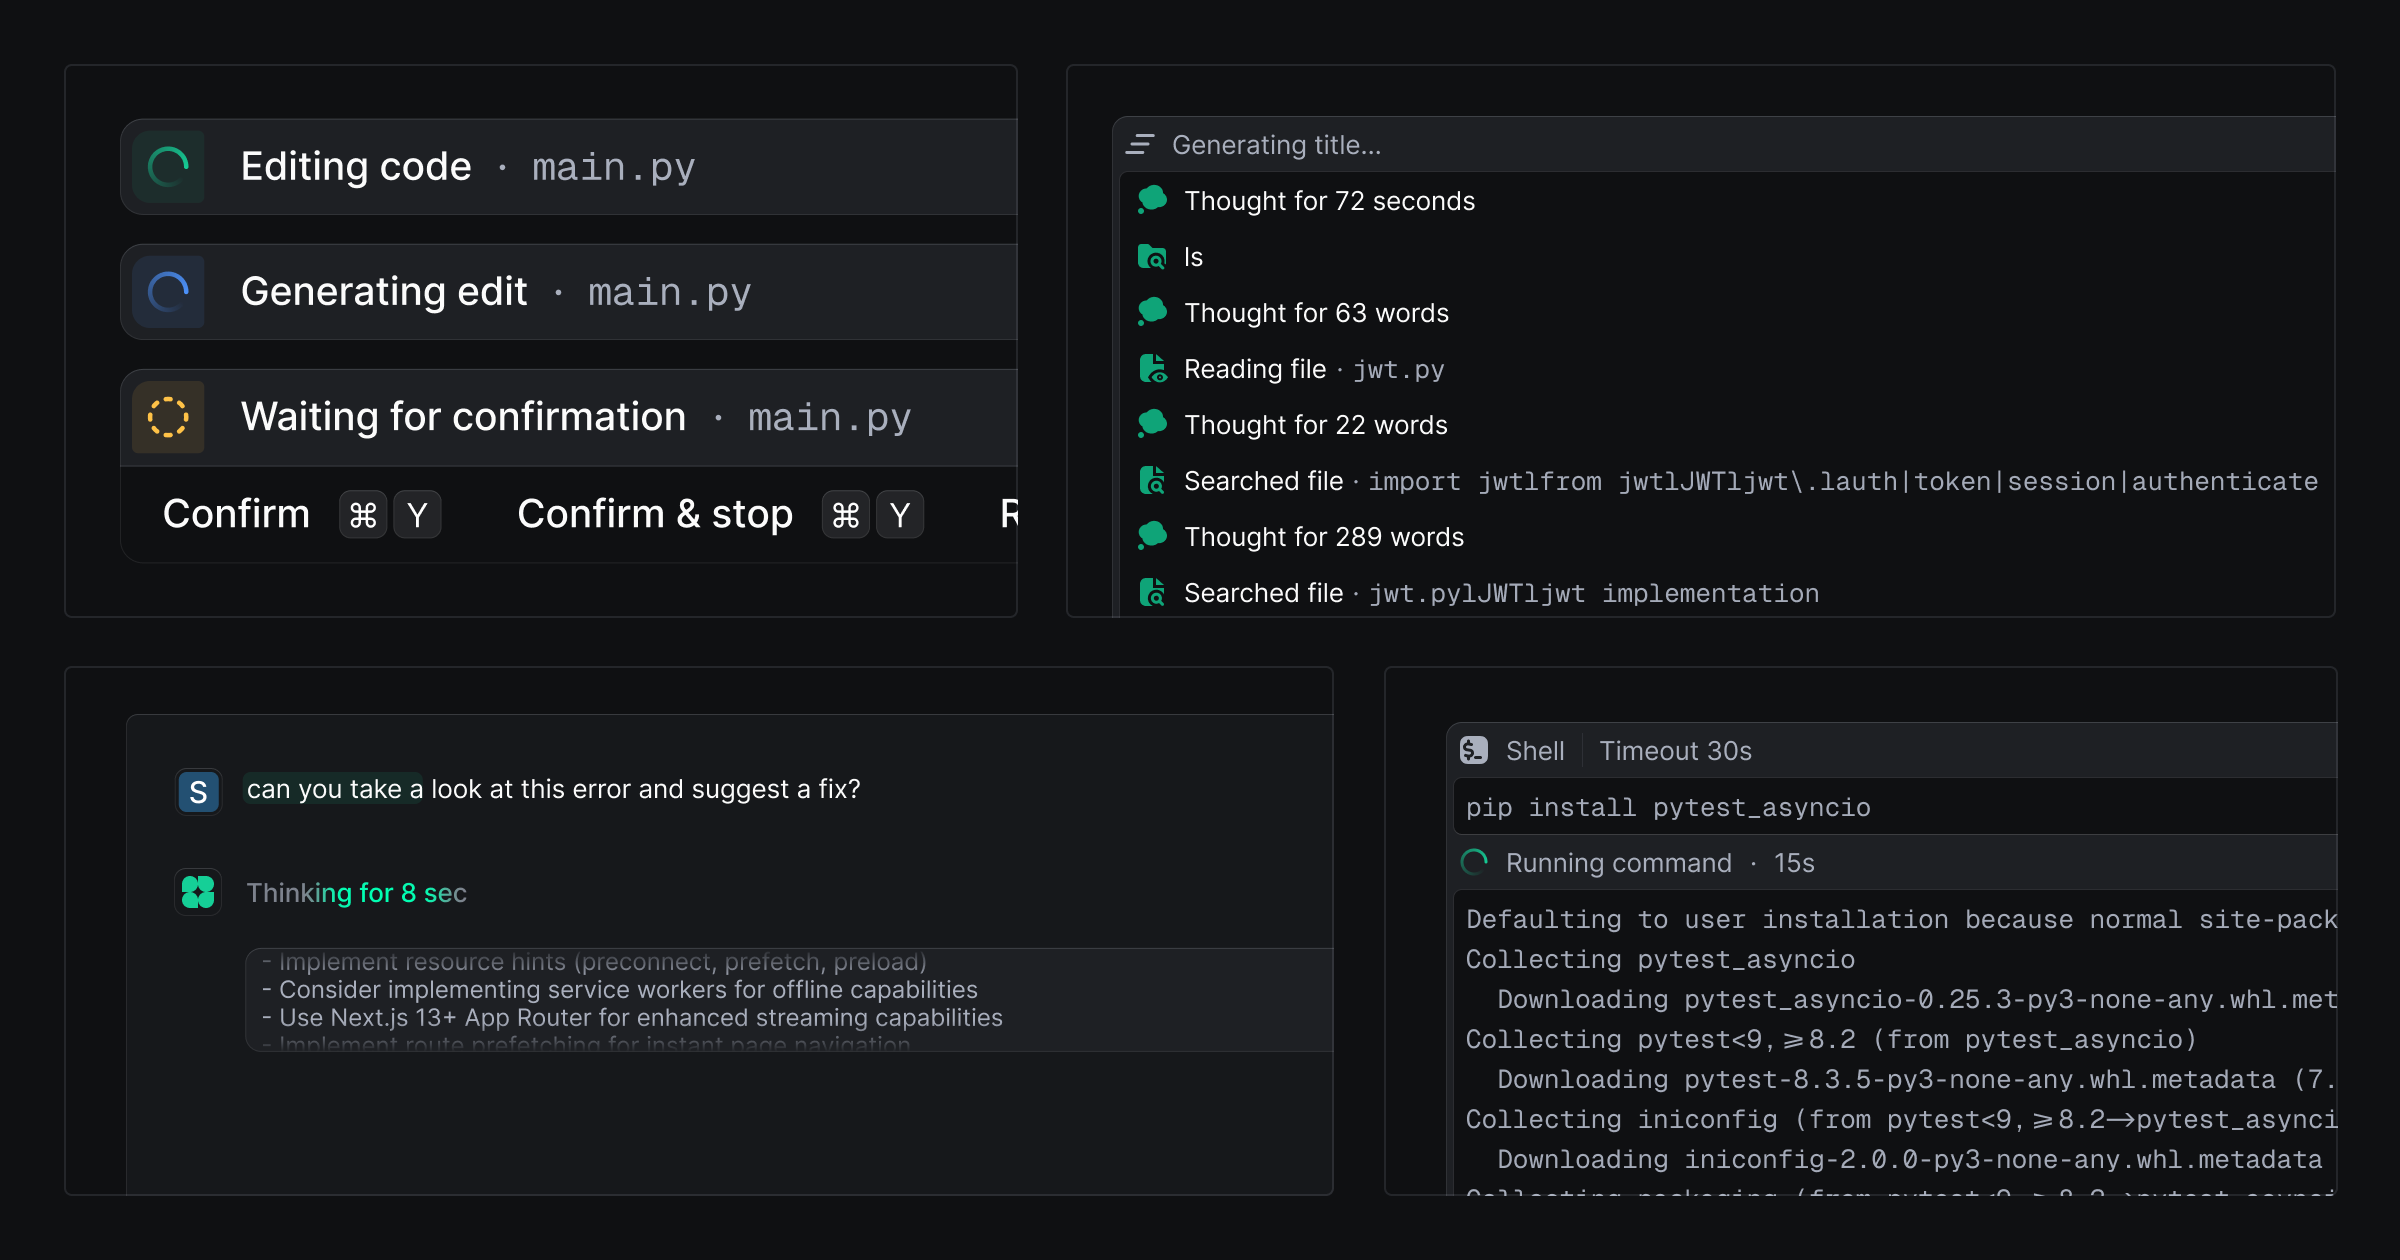Click the blue Generating edit spinner icon
Image resolution: width=2400 pixels, height=1260 pixels.
coord(168,292)
